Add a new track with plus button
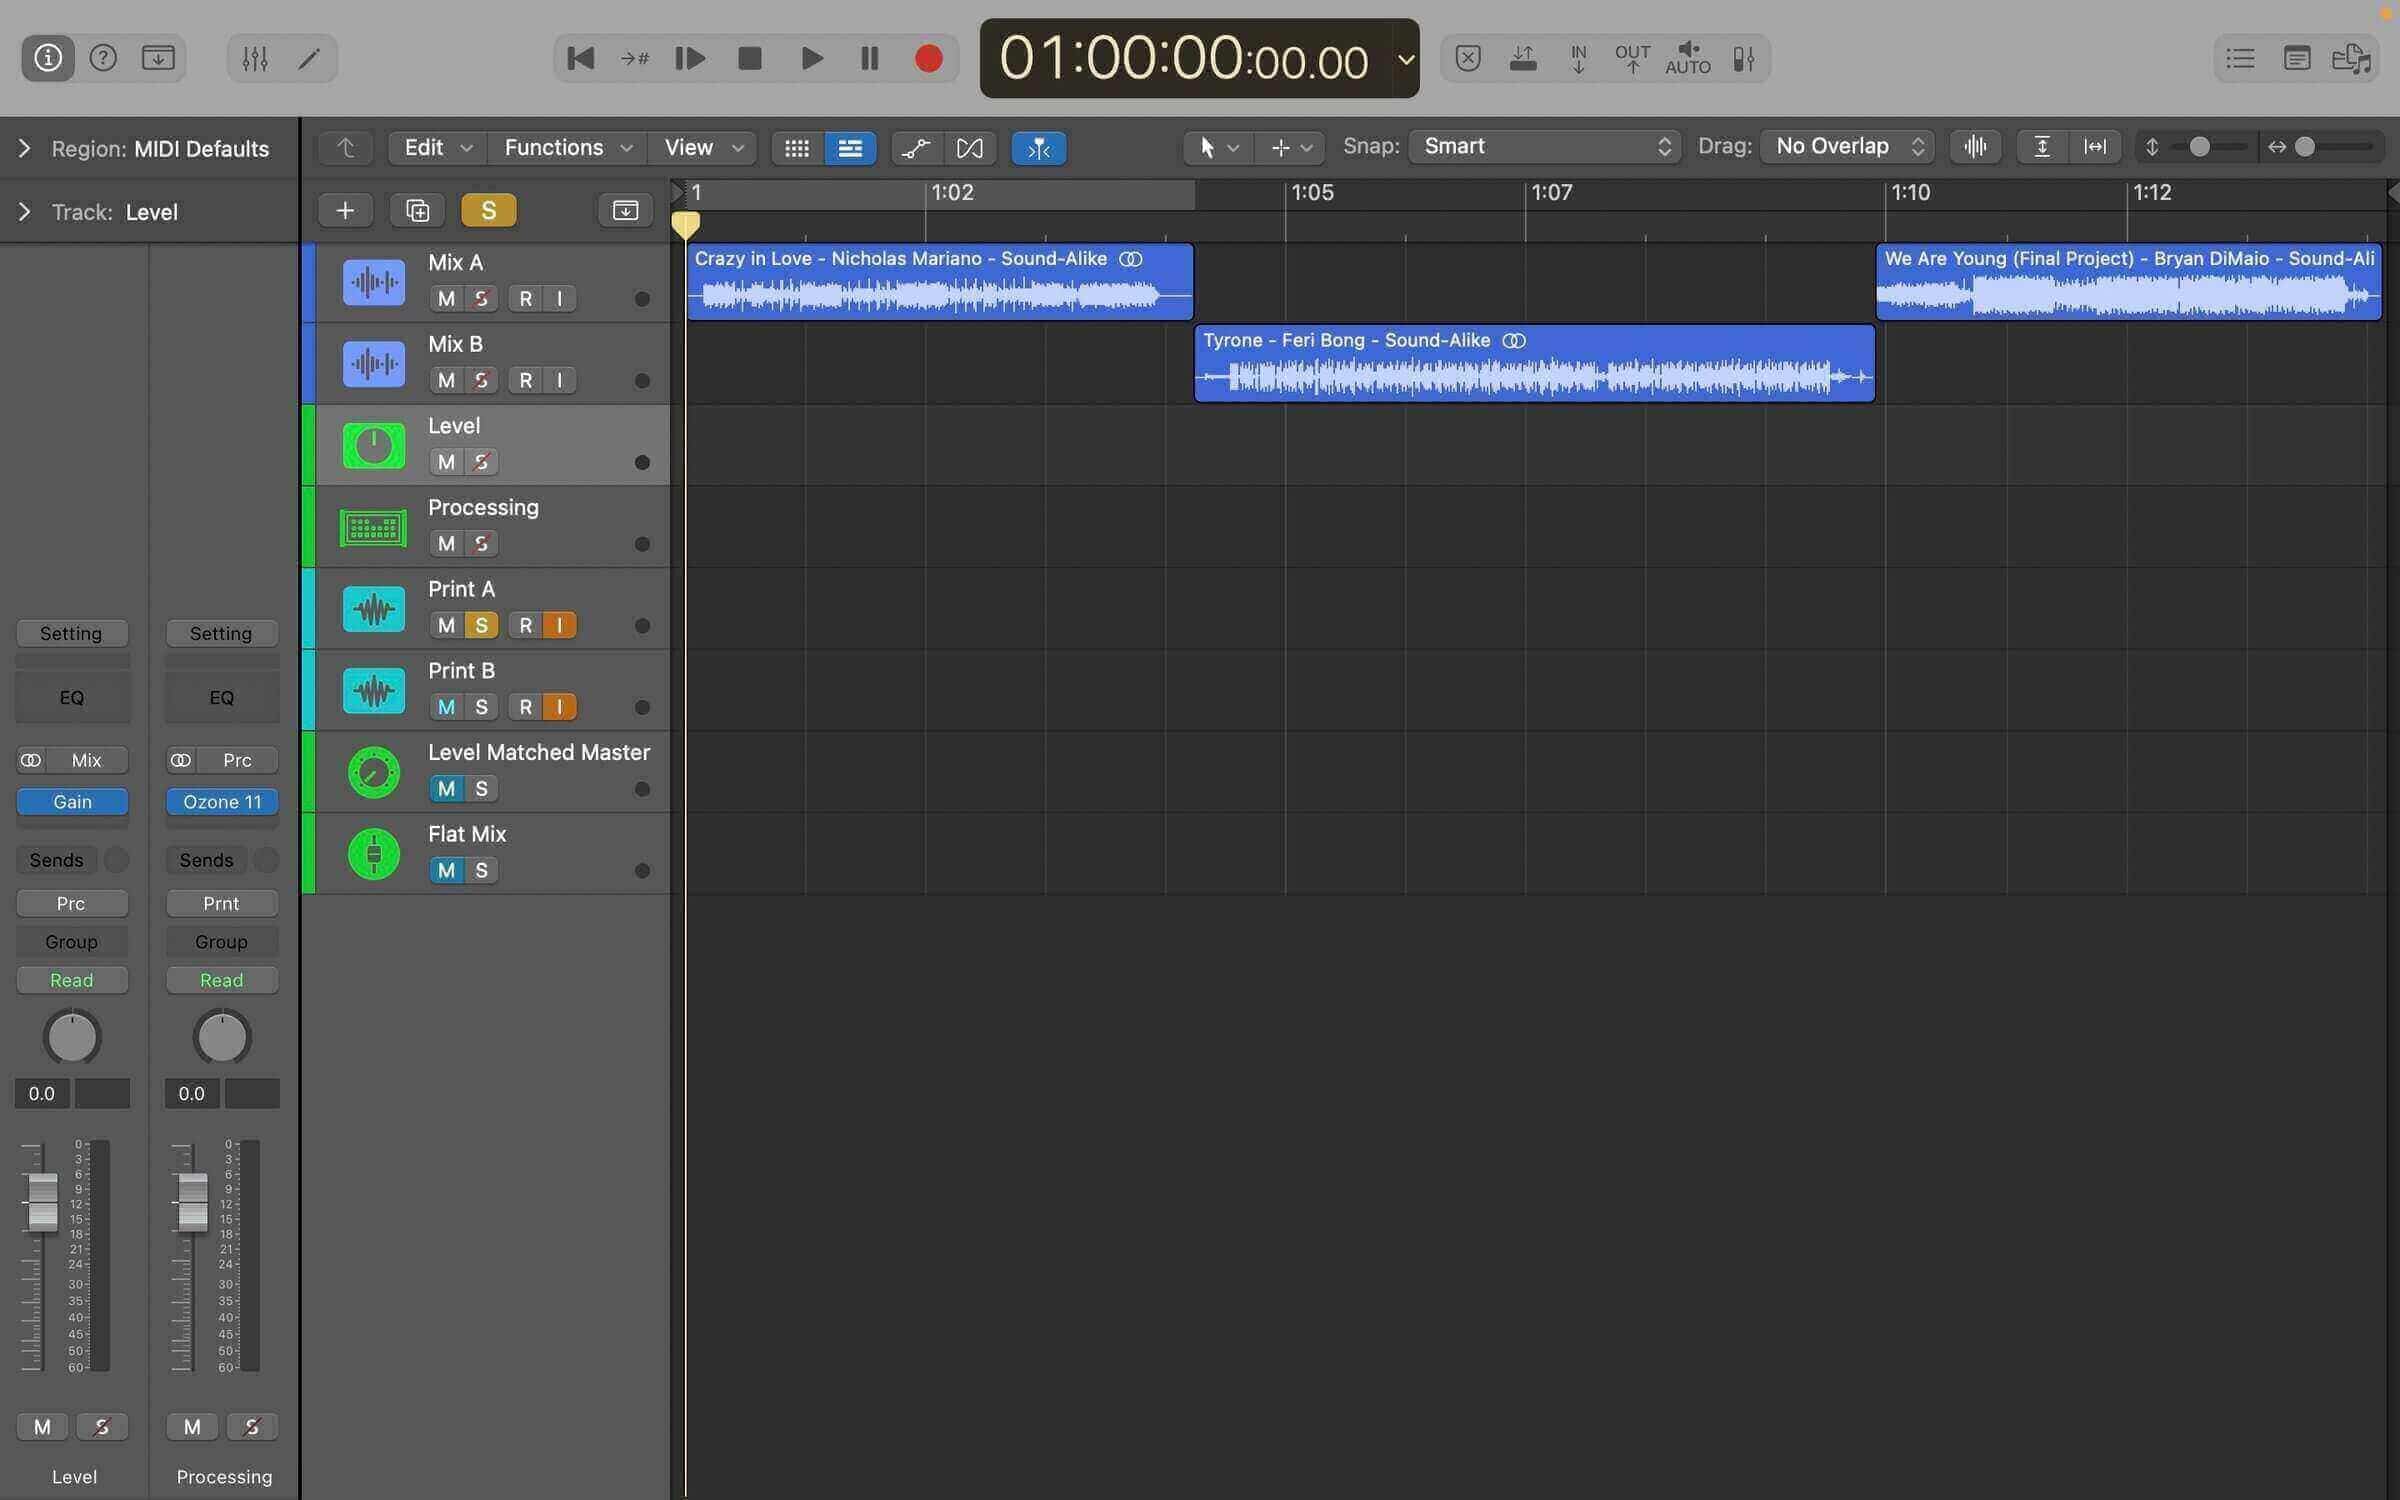The image size is (2400, 1500). click(345, 210)
